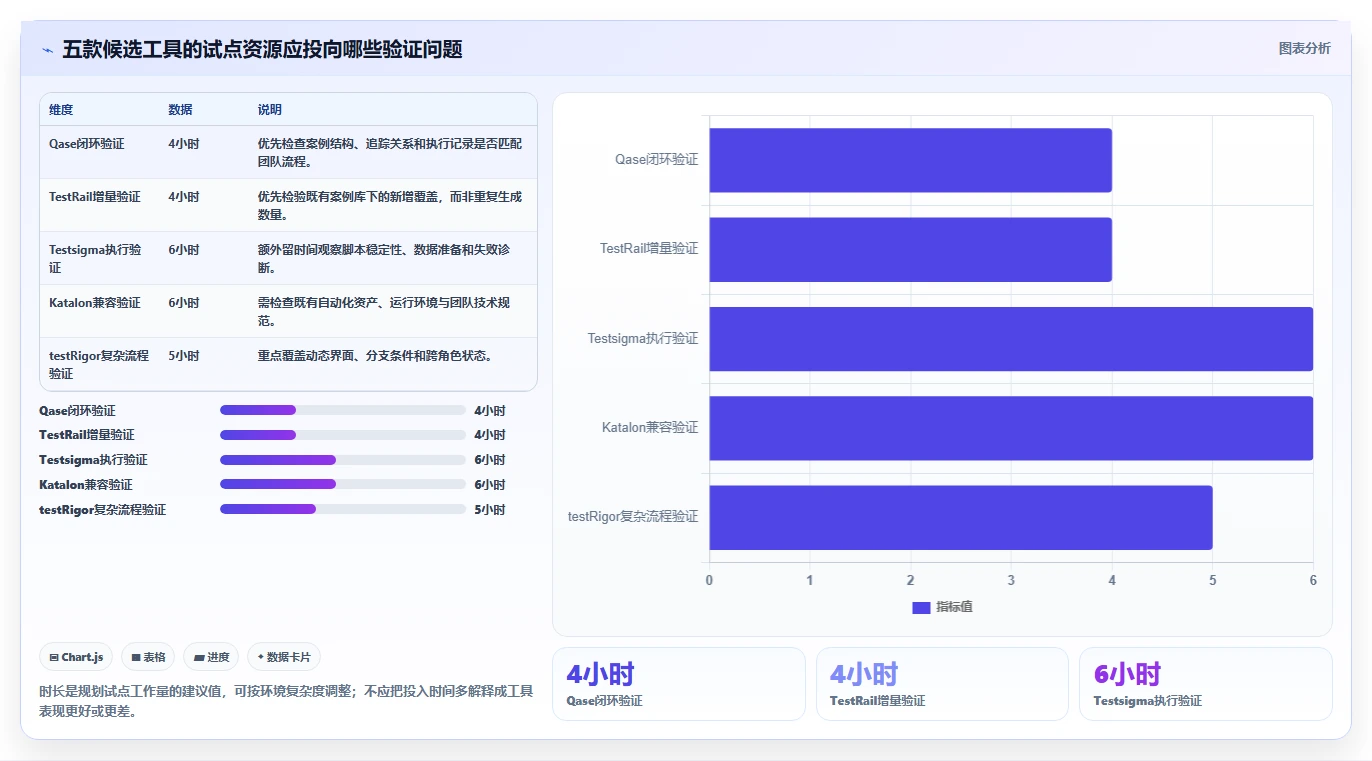The image size is (1372, 761).
Task: Click the footnote beginning 时长是规划试点工作量
Action: [x=286, y=701]
